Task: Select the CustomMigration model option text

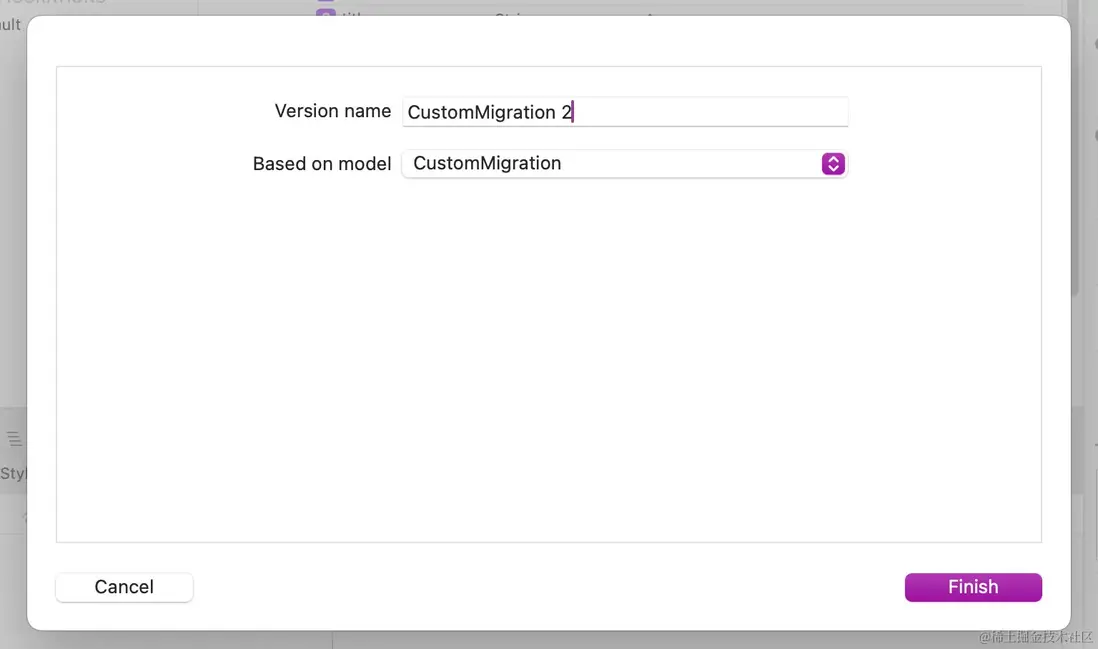Action: (487, 164)
